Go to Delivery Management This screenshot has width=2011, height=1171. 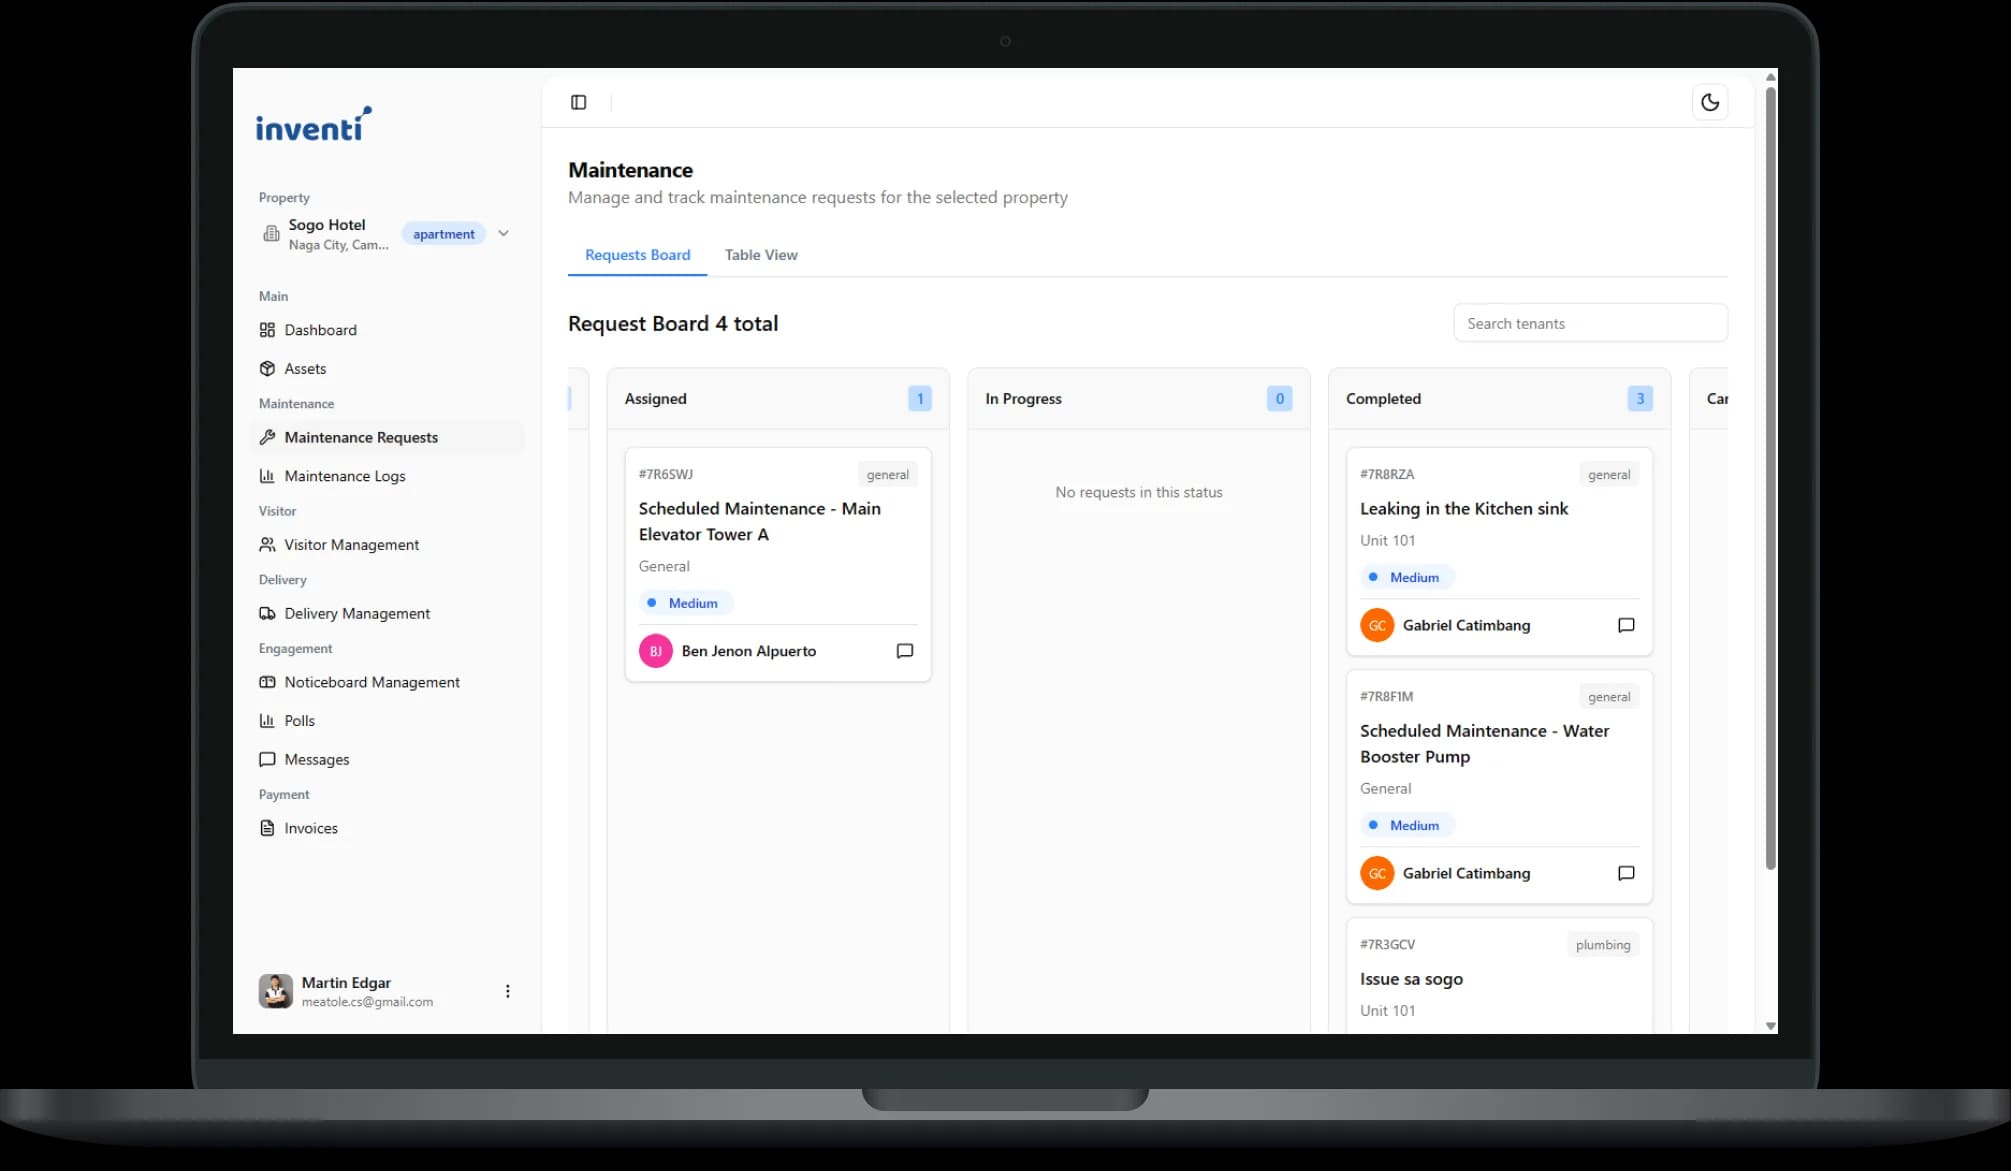coord(357,614)
